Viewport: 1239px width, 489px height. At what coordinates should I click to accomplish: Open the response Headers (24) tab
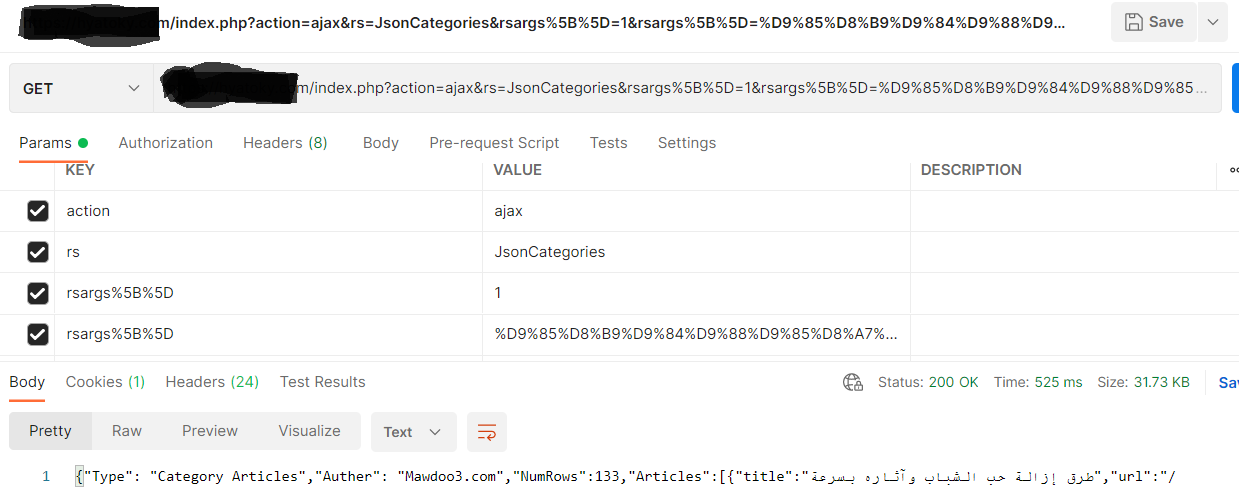point(212,382)
